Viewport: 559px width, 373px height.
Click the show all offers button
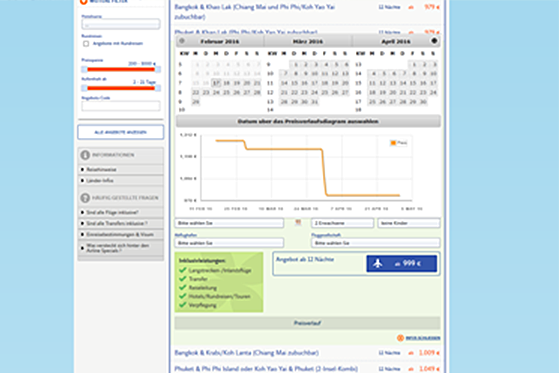120,132
